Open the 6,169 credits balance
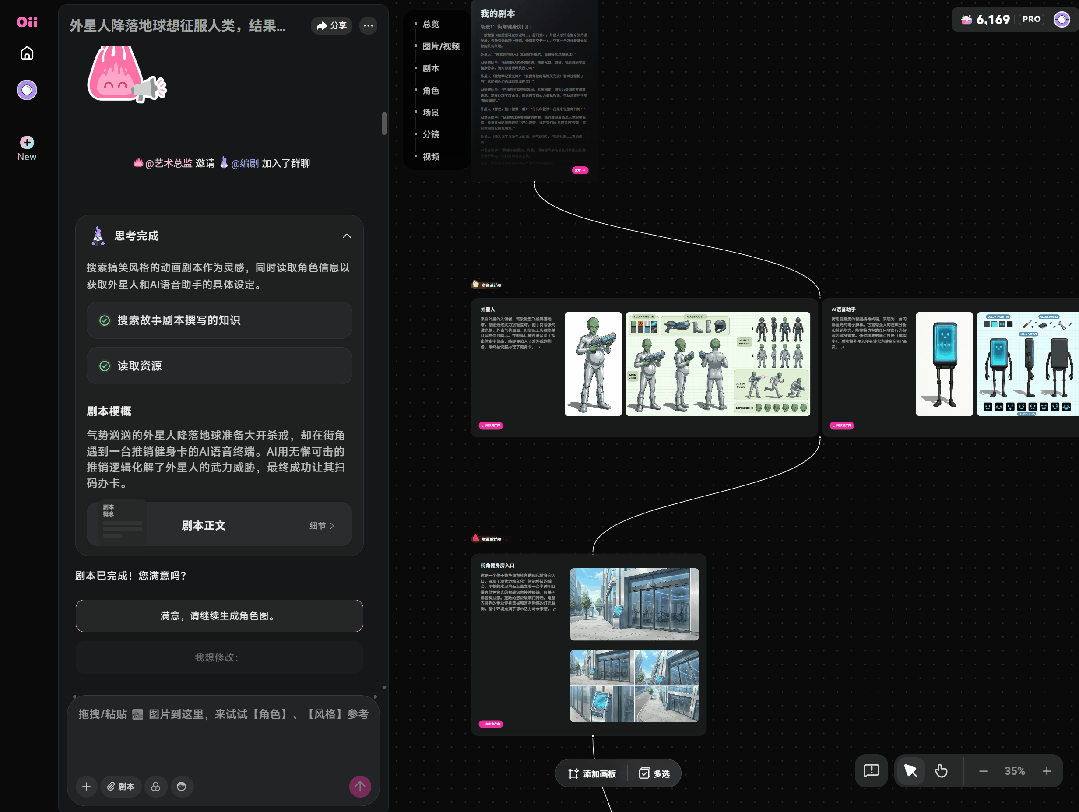Screen dimensions: 1079x812 [x=985, y=19]
